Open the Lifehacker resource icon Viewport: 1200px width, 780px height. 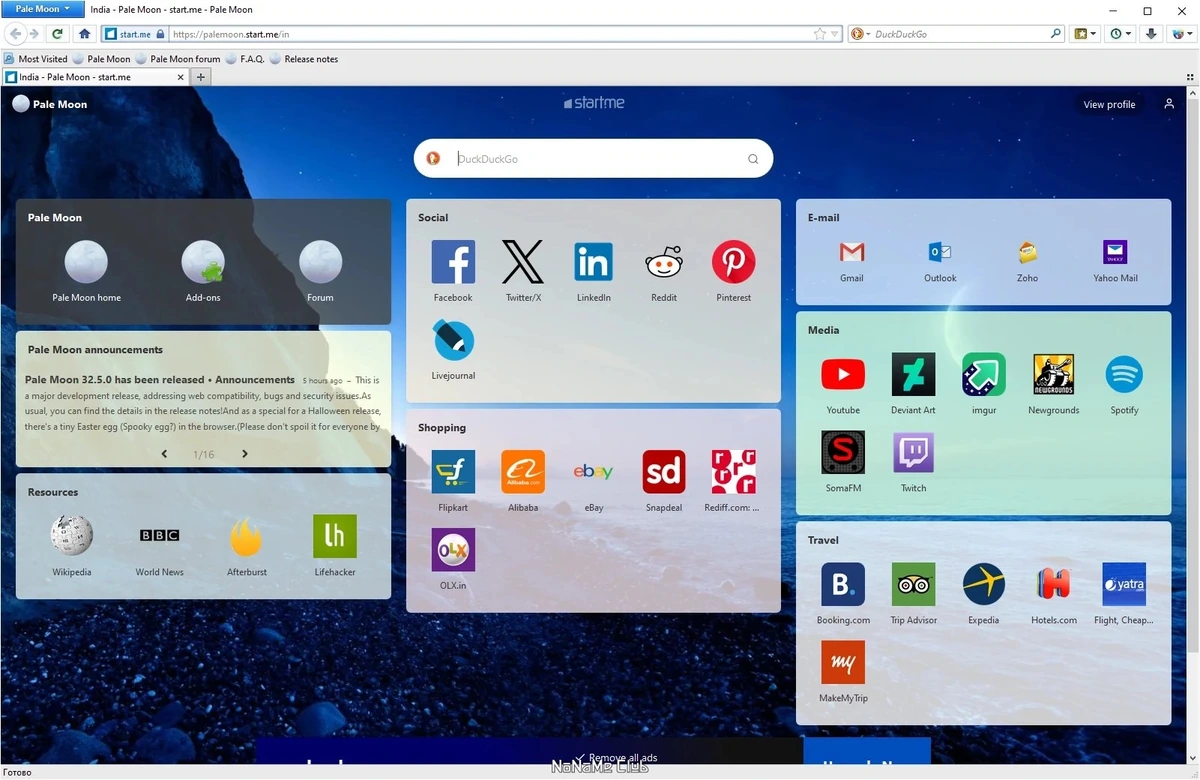coord(335,536)
